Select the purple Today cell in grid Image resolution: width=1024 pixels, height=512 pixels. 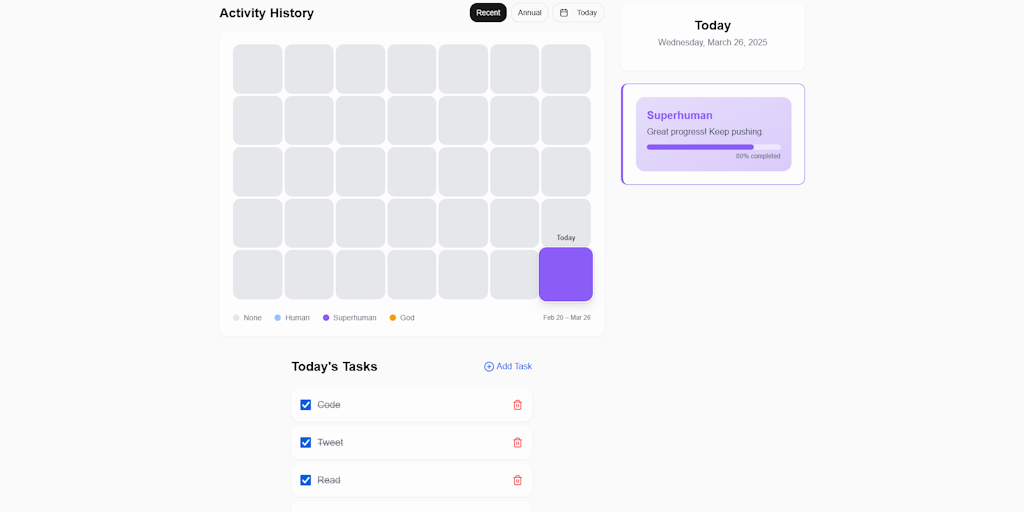point(566,274)
